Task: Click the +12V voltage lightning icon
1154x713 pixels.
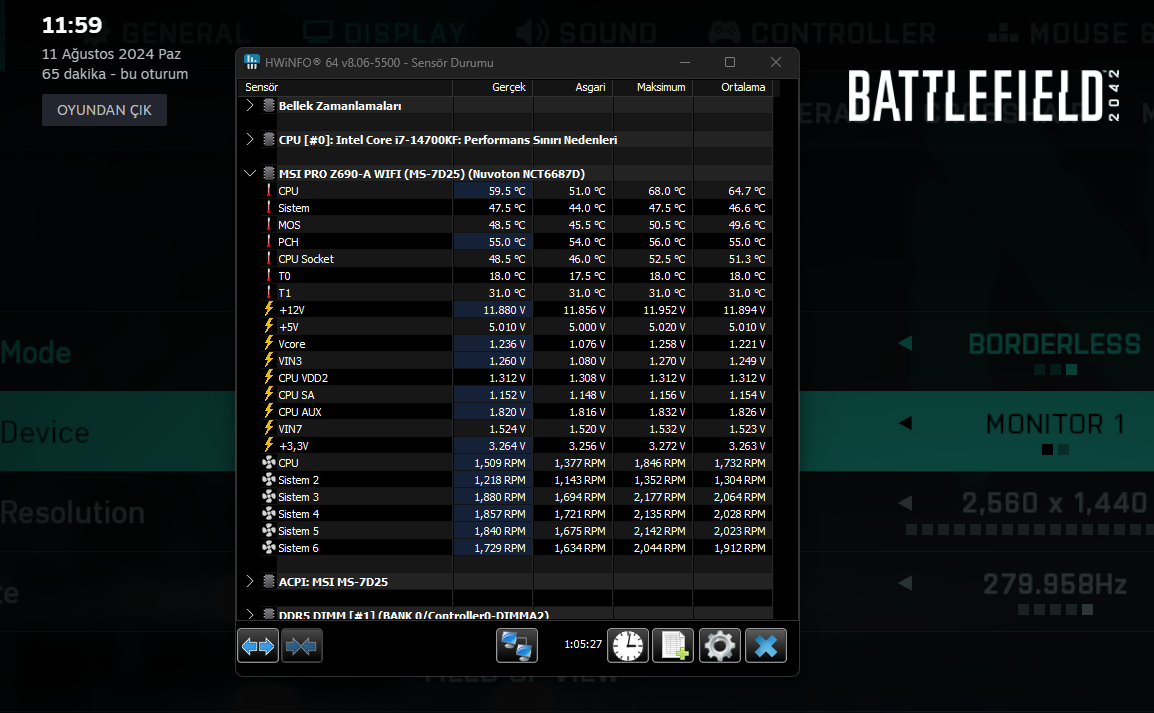Action: [269, 310]
